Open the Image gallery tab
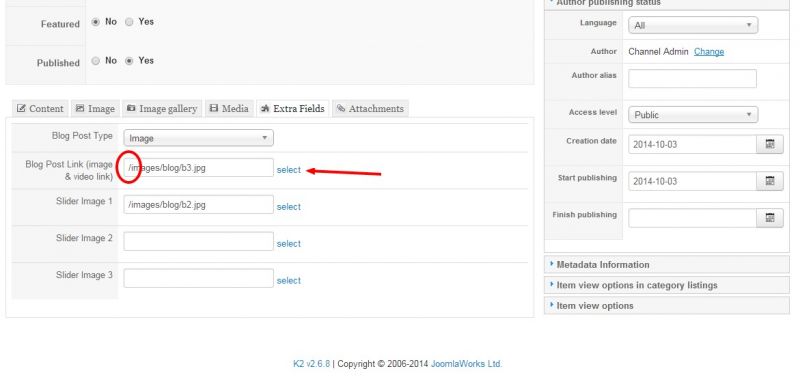Screen dimensions: 800x384 (x=162, y=109)
